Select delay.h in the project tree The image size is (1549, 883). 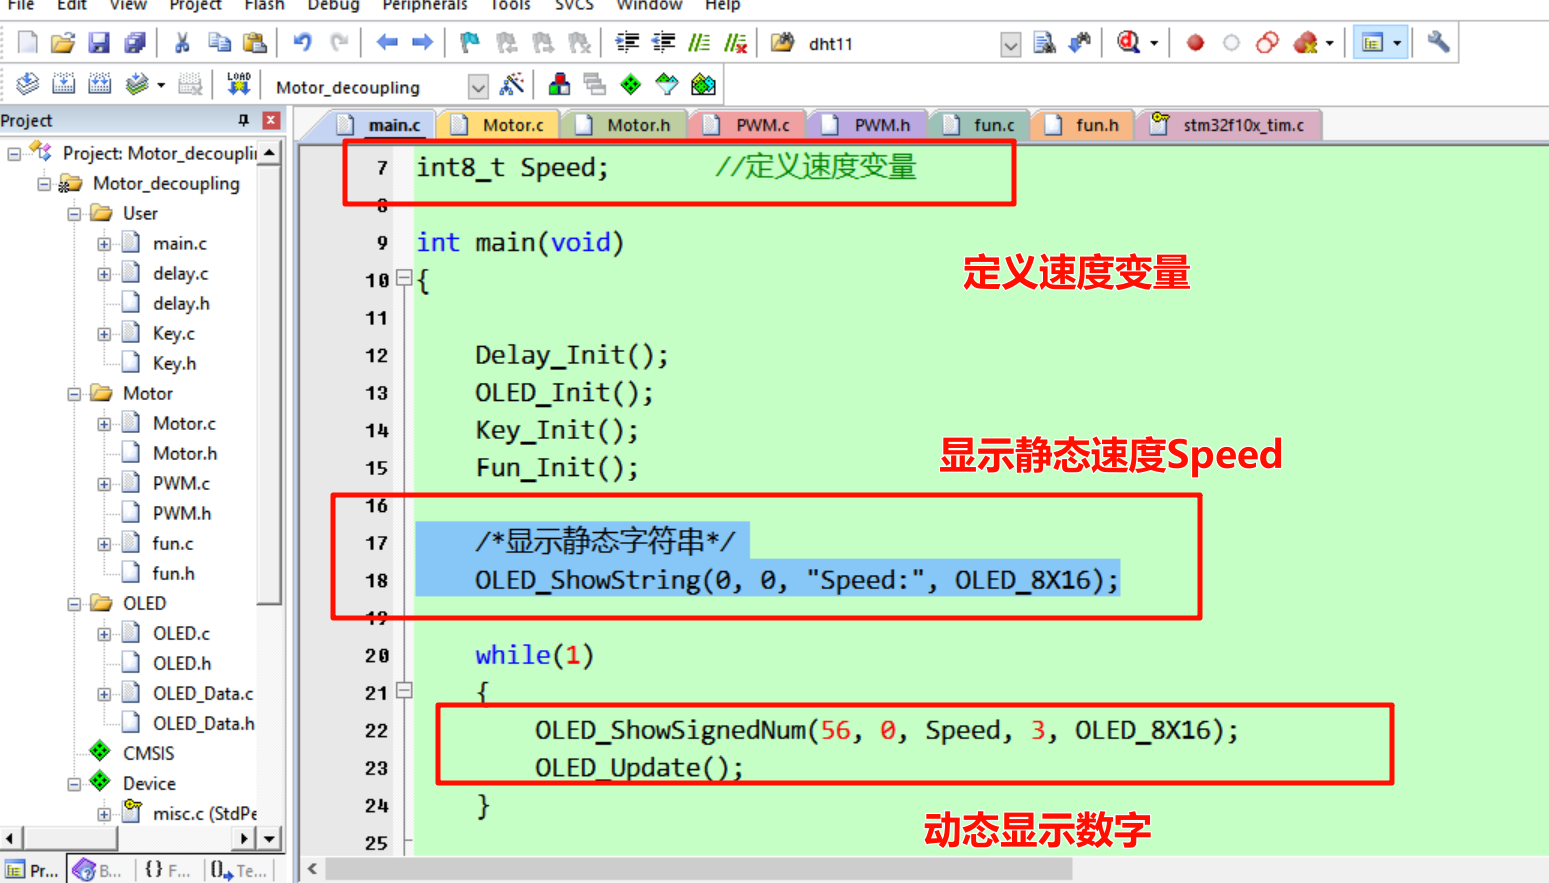tap(181, 304)
